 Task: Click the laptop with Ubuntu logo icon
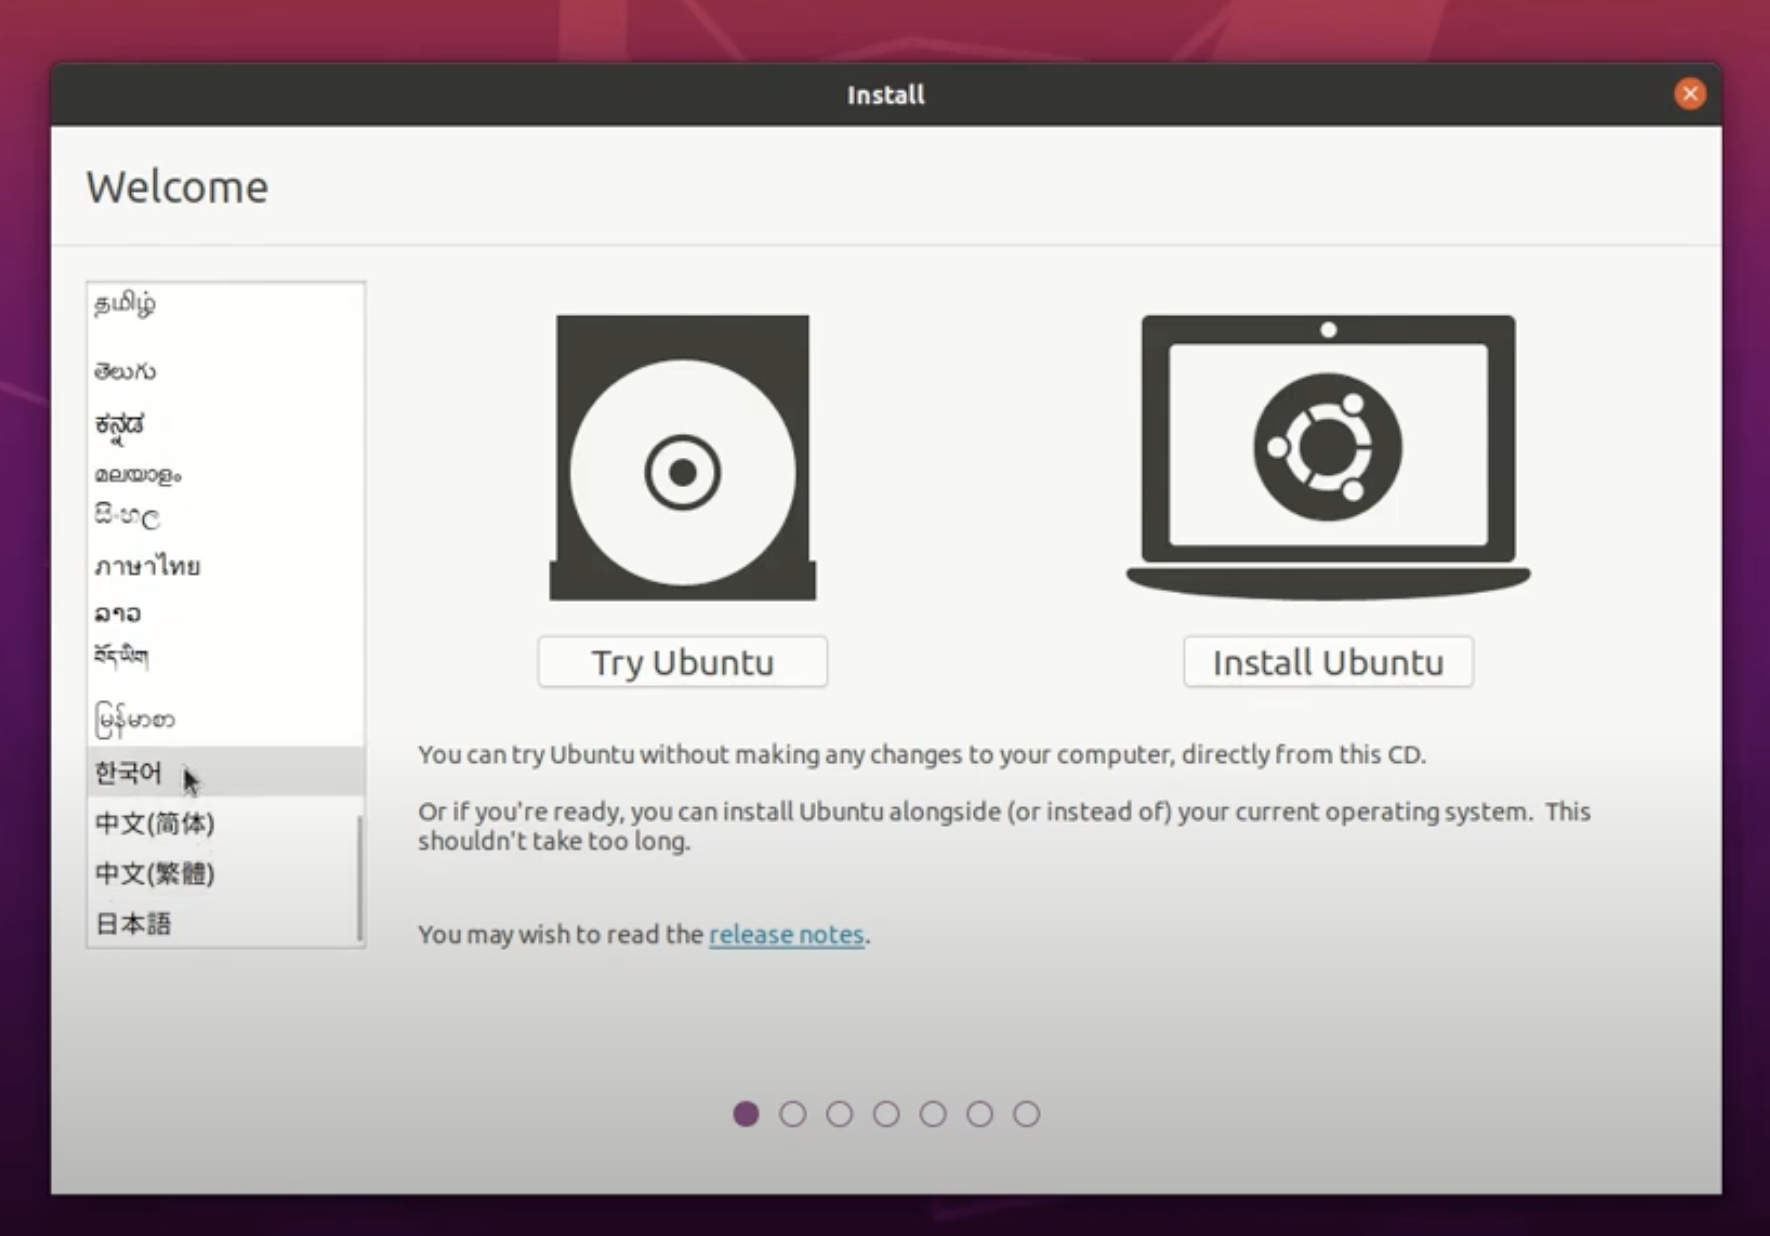click(1328, 458)
